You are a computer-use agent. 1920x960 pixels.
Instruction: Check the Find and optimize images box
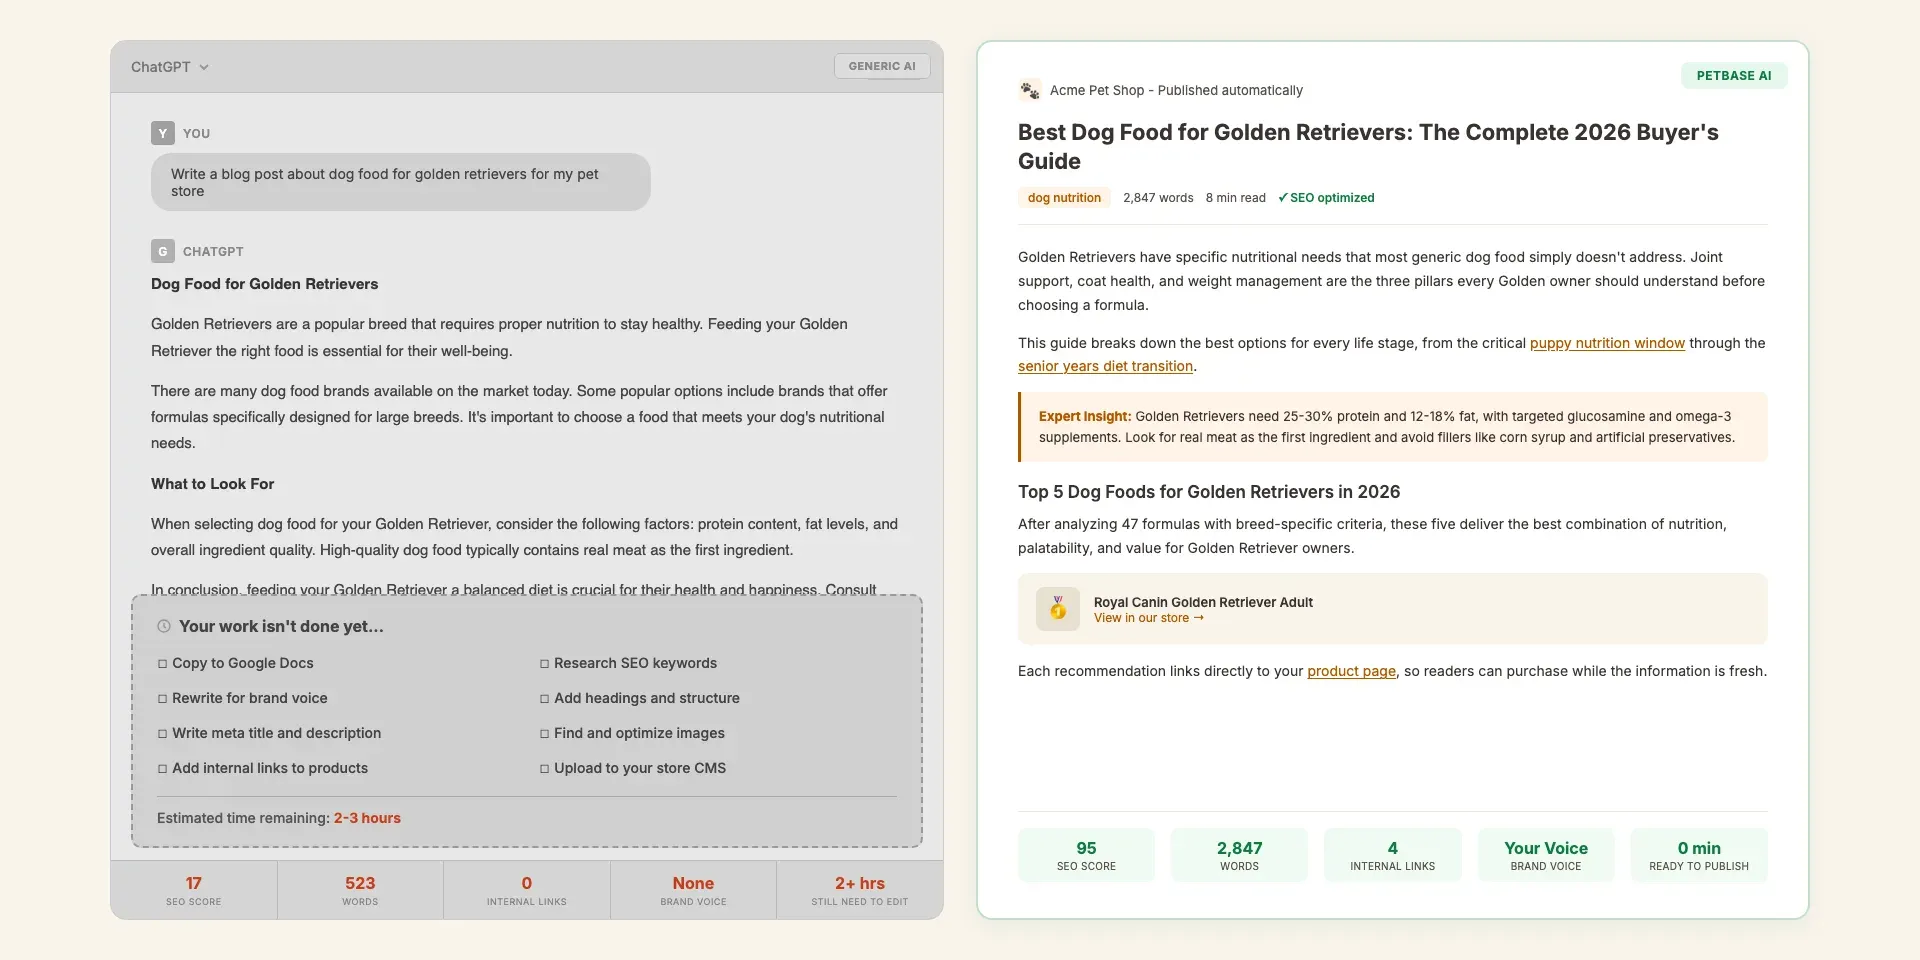coord(544,734)
